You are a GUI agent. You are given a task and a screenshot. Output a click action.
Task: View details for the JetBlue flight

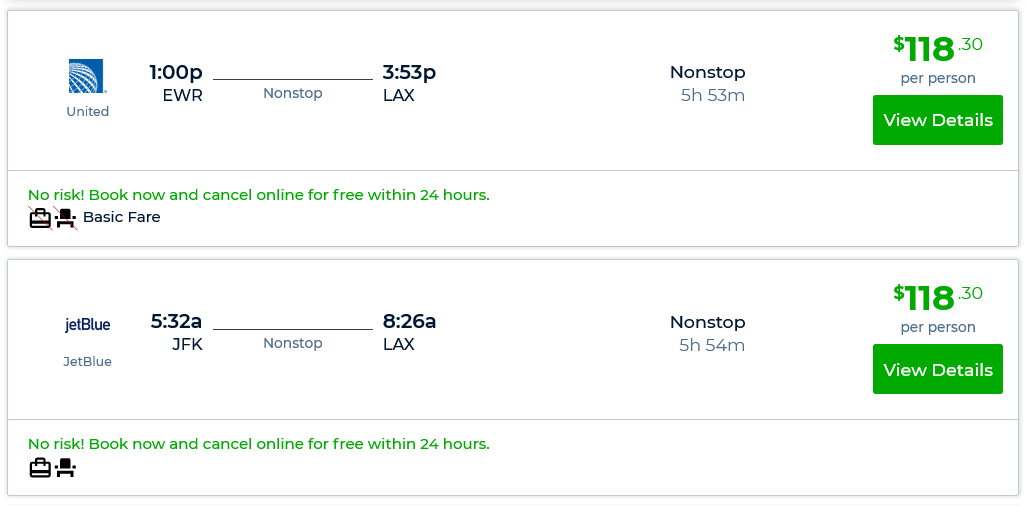pos(937,370)
